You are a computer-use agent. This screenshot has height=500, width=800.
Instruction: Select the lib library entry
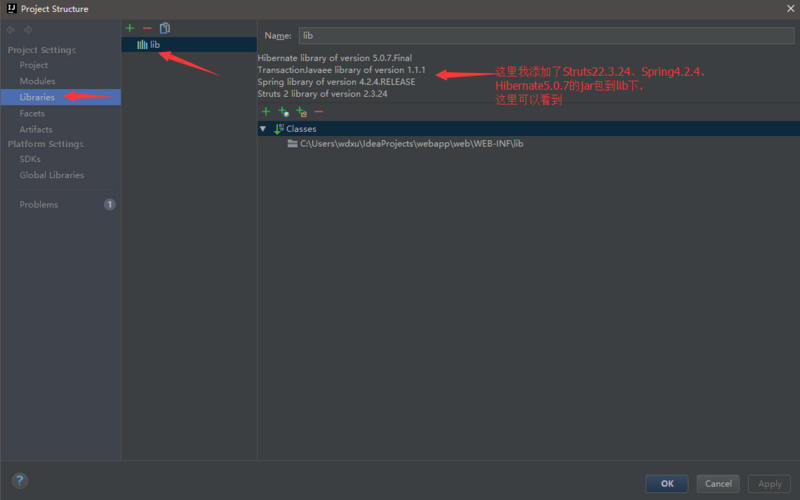coord(155,45)
